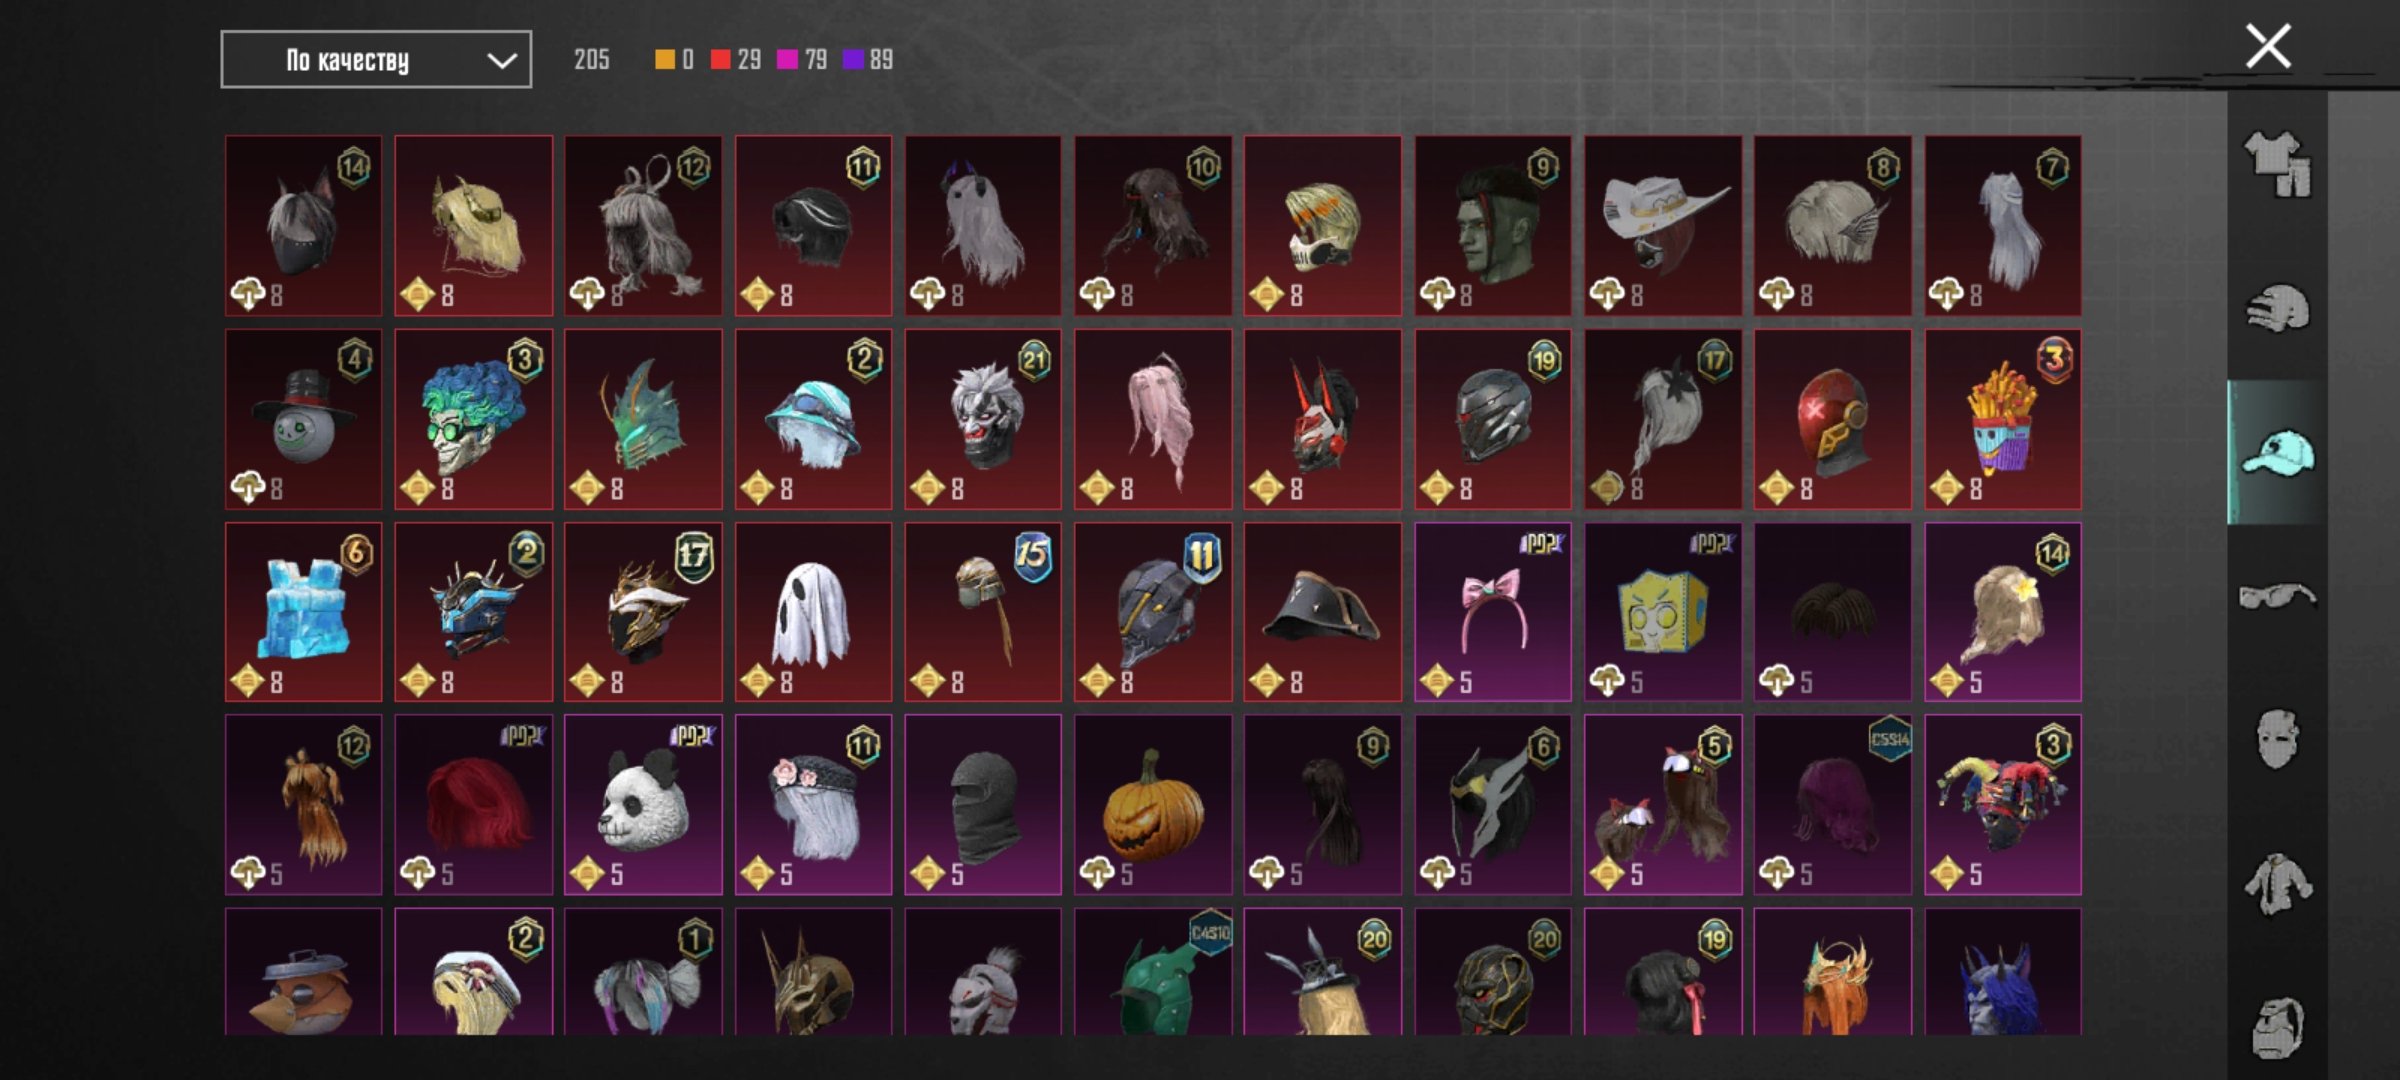Choose the white ghost sheet headwear

click(813, 612)
